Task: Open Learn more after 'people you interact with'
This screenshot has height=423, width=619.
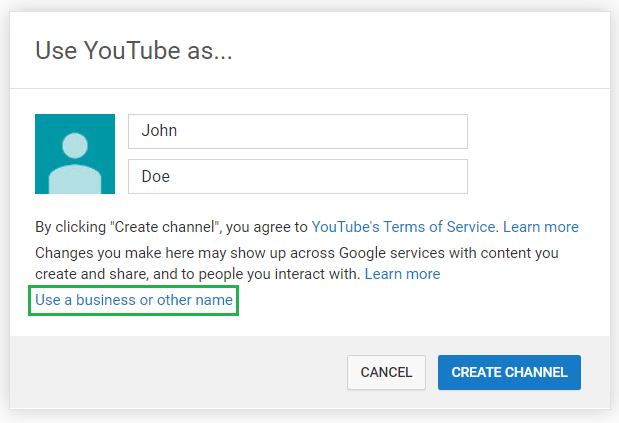Action: (402, 273)
